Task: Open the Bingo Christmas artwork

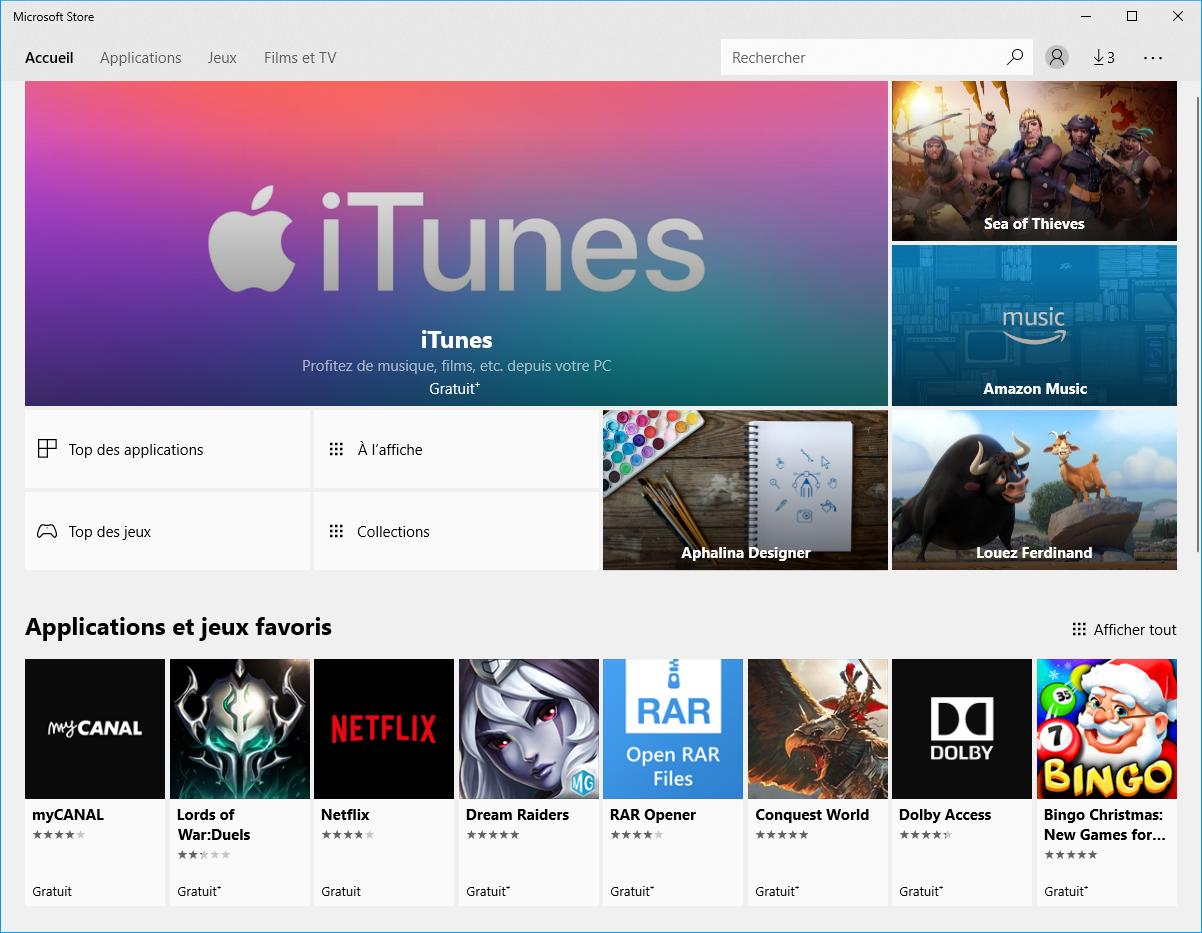Action: [1107, 729]
